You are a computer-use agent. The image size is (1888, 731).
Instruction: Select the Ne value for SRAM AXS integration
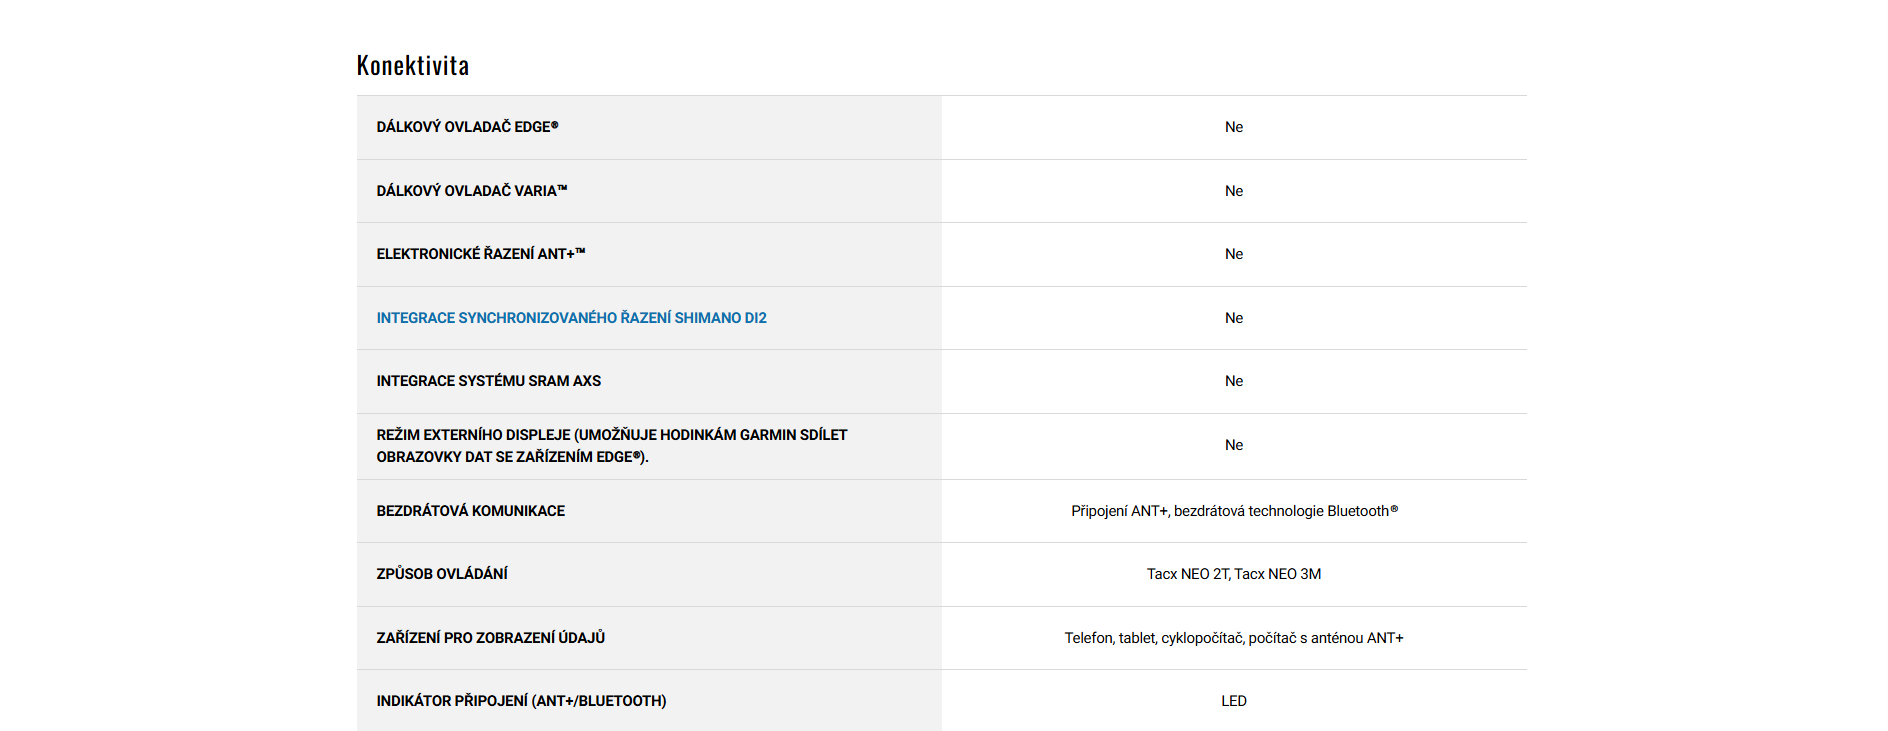1233,381
